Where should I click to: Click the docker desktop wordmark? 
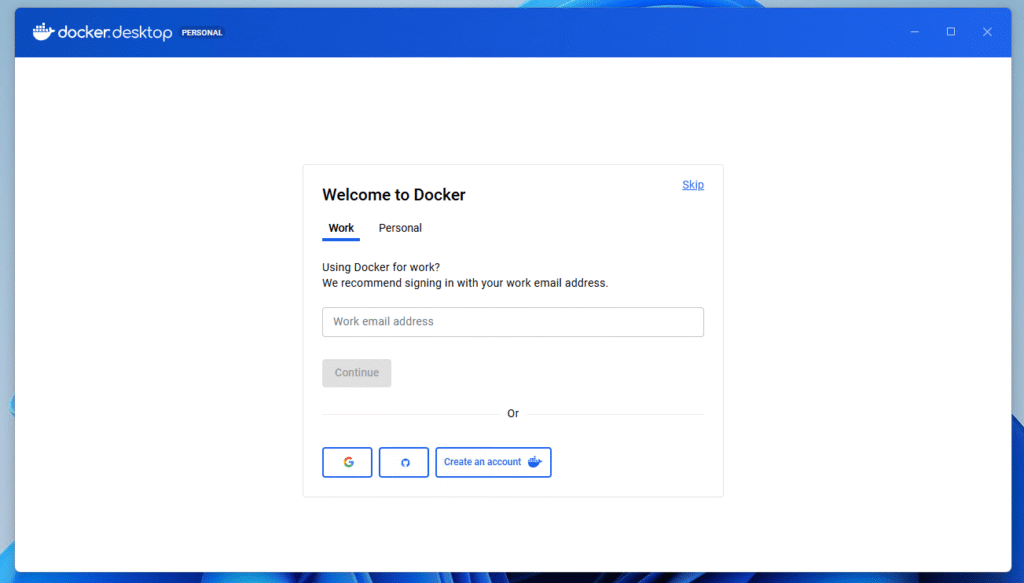pyautogui.click(x=115, y=32)
